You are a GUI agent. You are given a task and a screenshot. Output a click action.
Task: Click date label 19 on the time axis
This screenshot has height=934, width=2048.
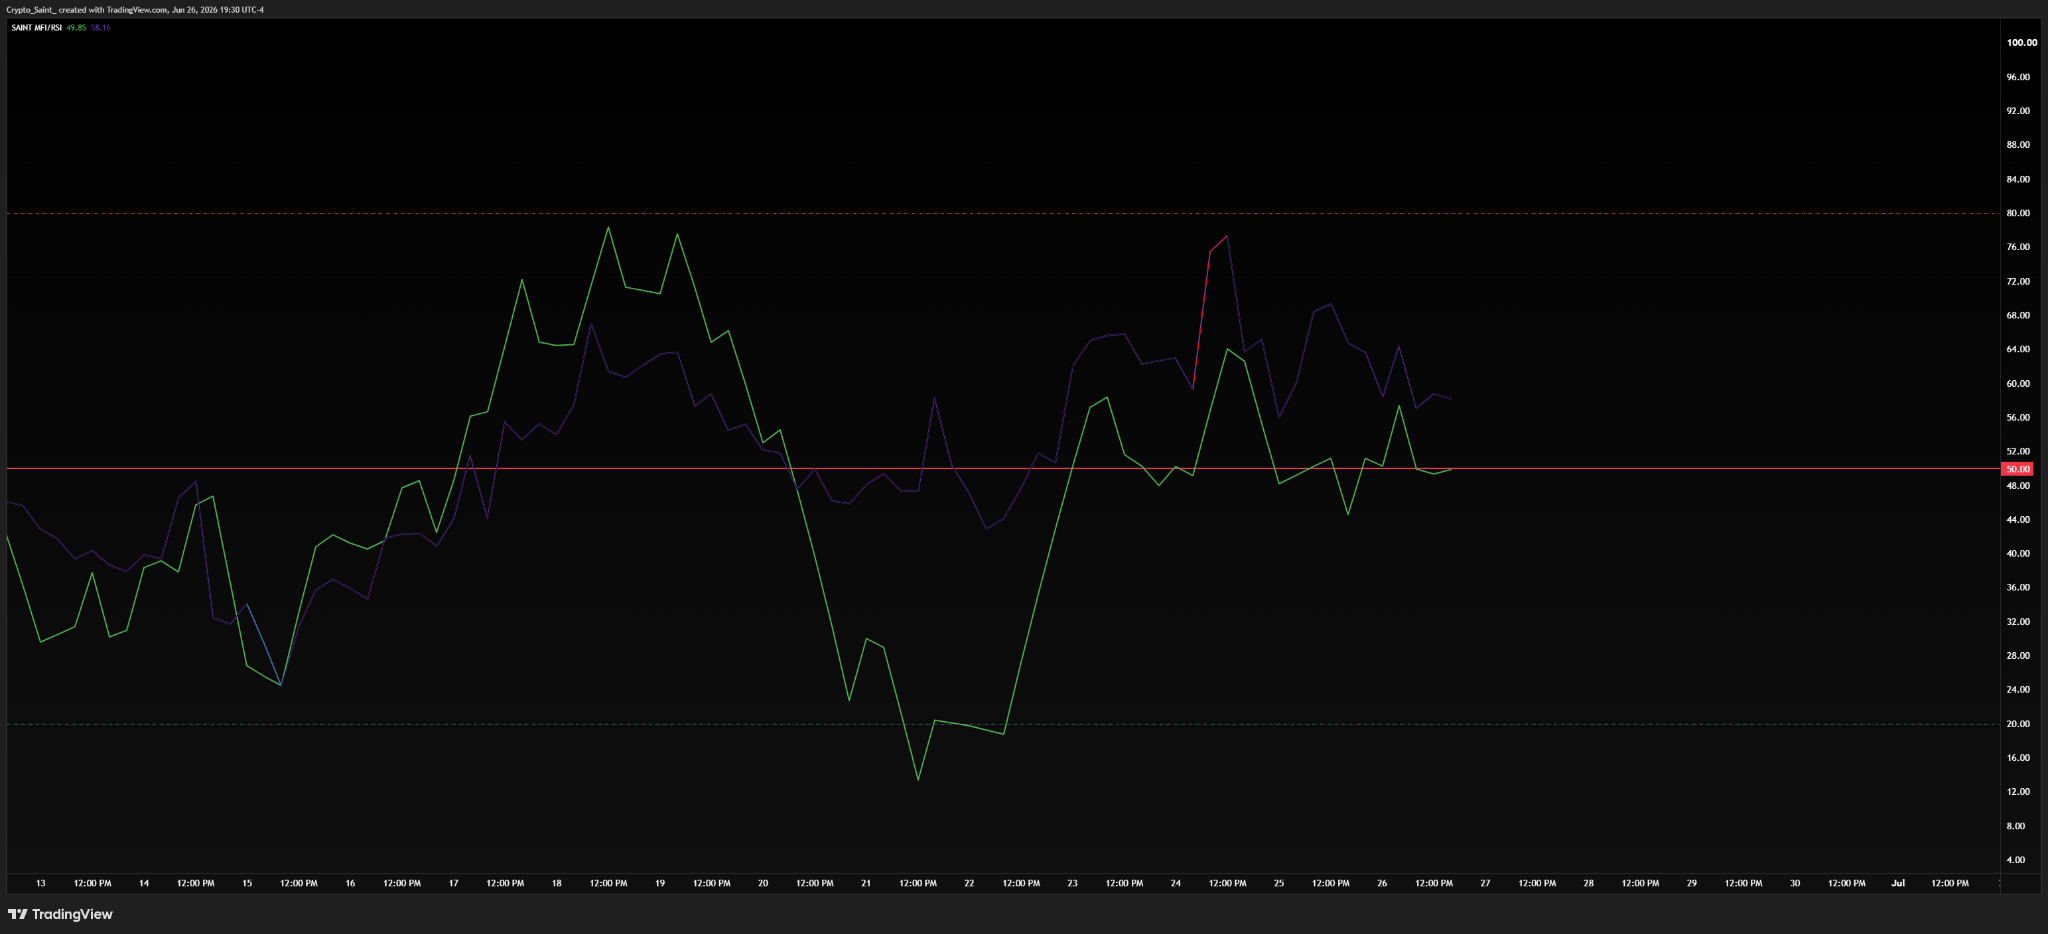660,884
